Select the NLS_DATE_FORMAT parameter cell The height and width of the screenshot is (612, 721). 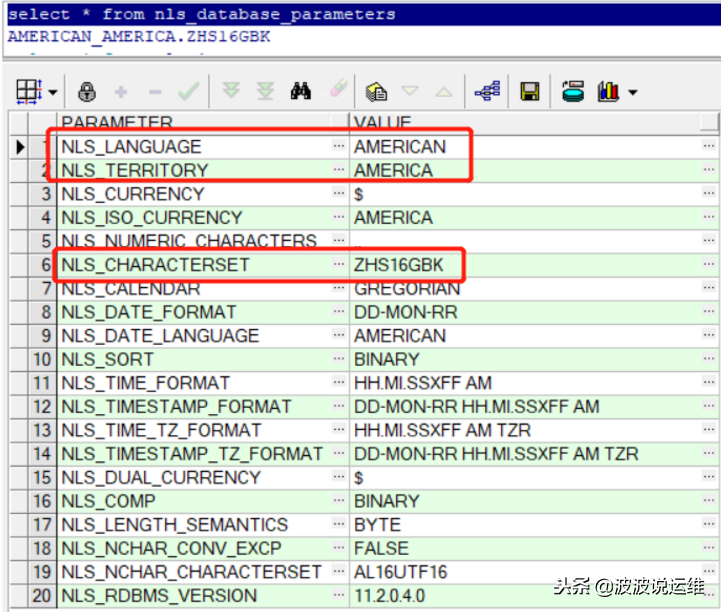202,312
